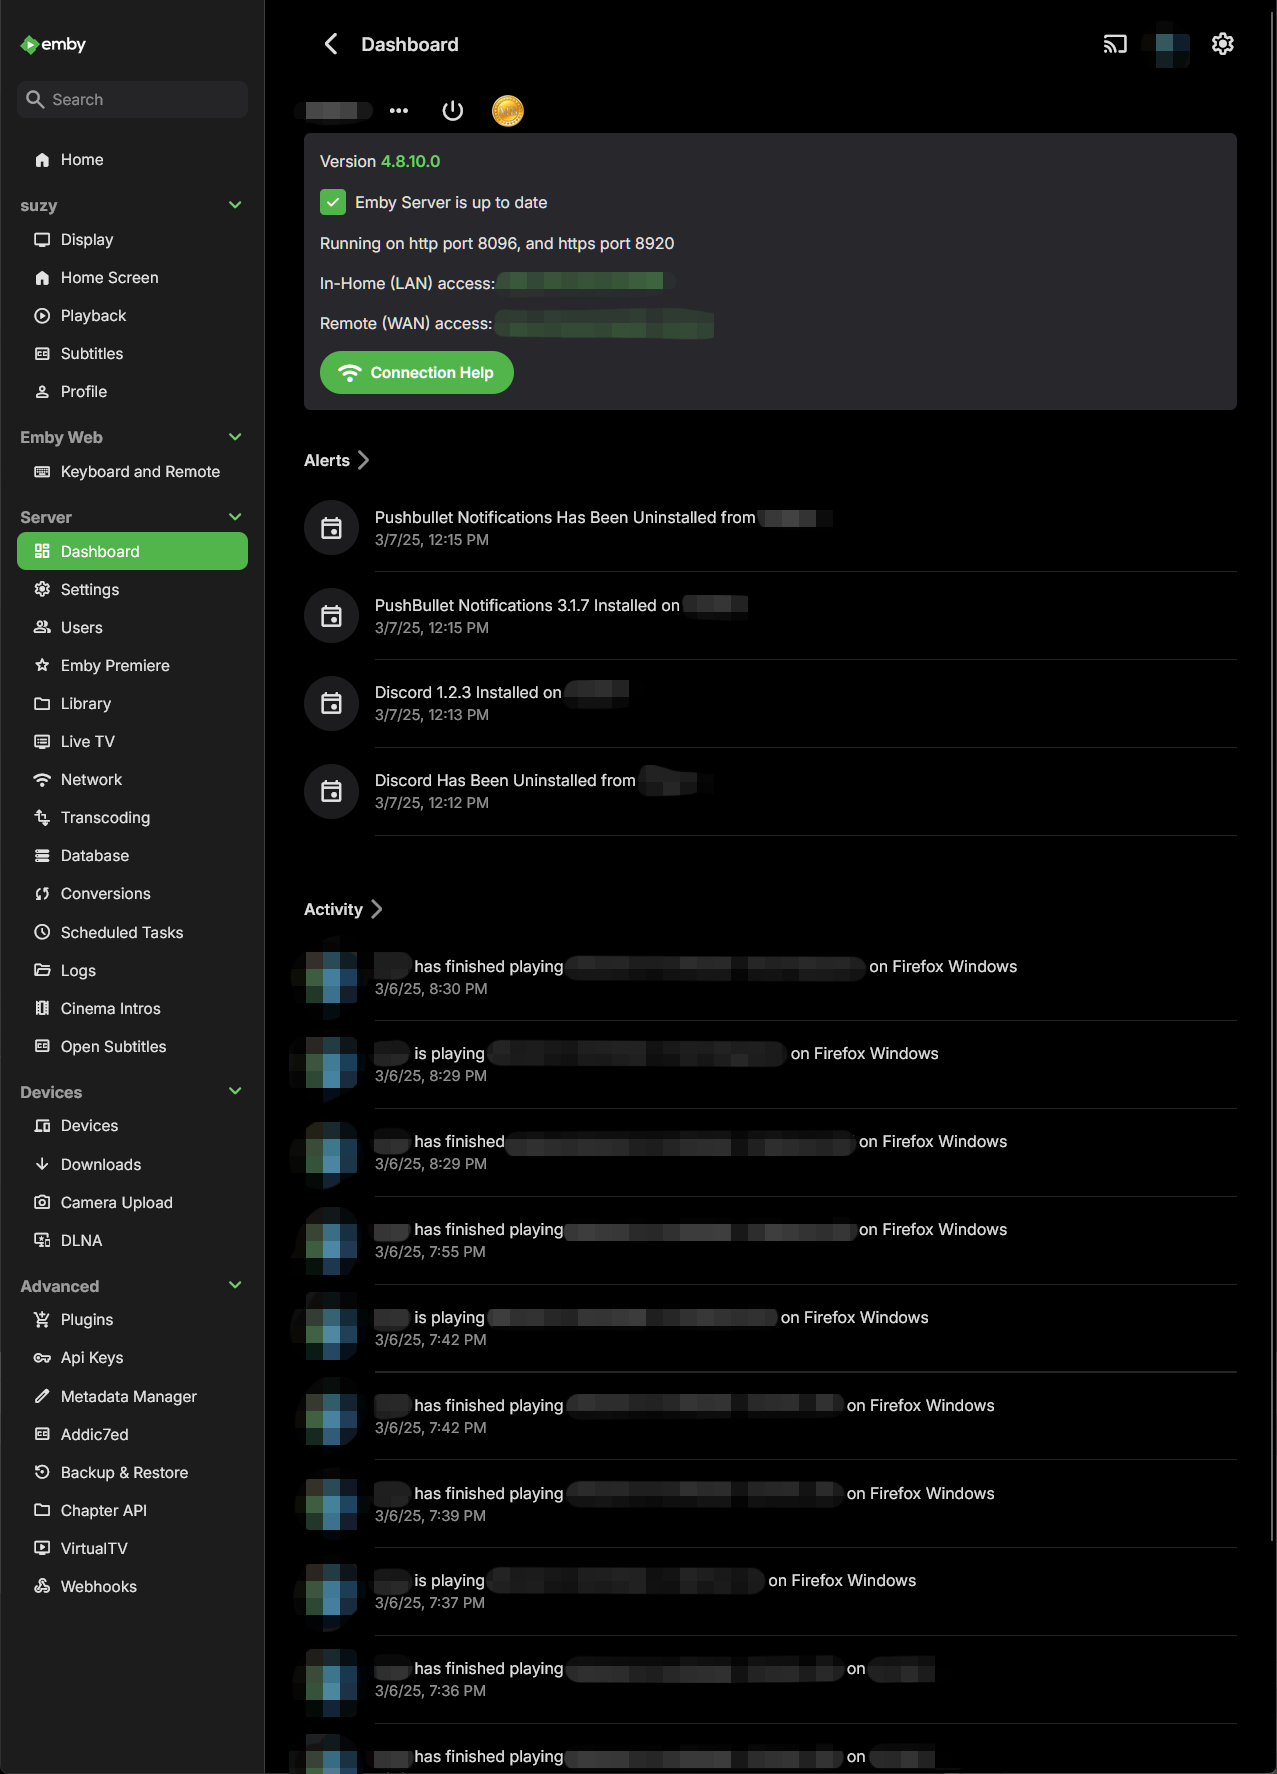This screenshot has width=1277, height=1774.
Task: Open the Activity section link
Action: pyautogui.click(x=343, y=909)
